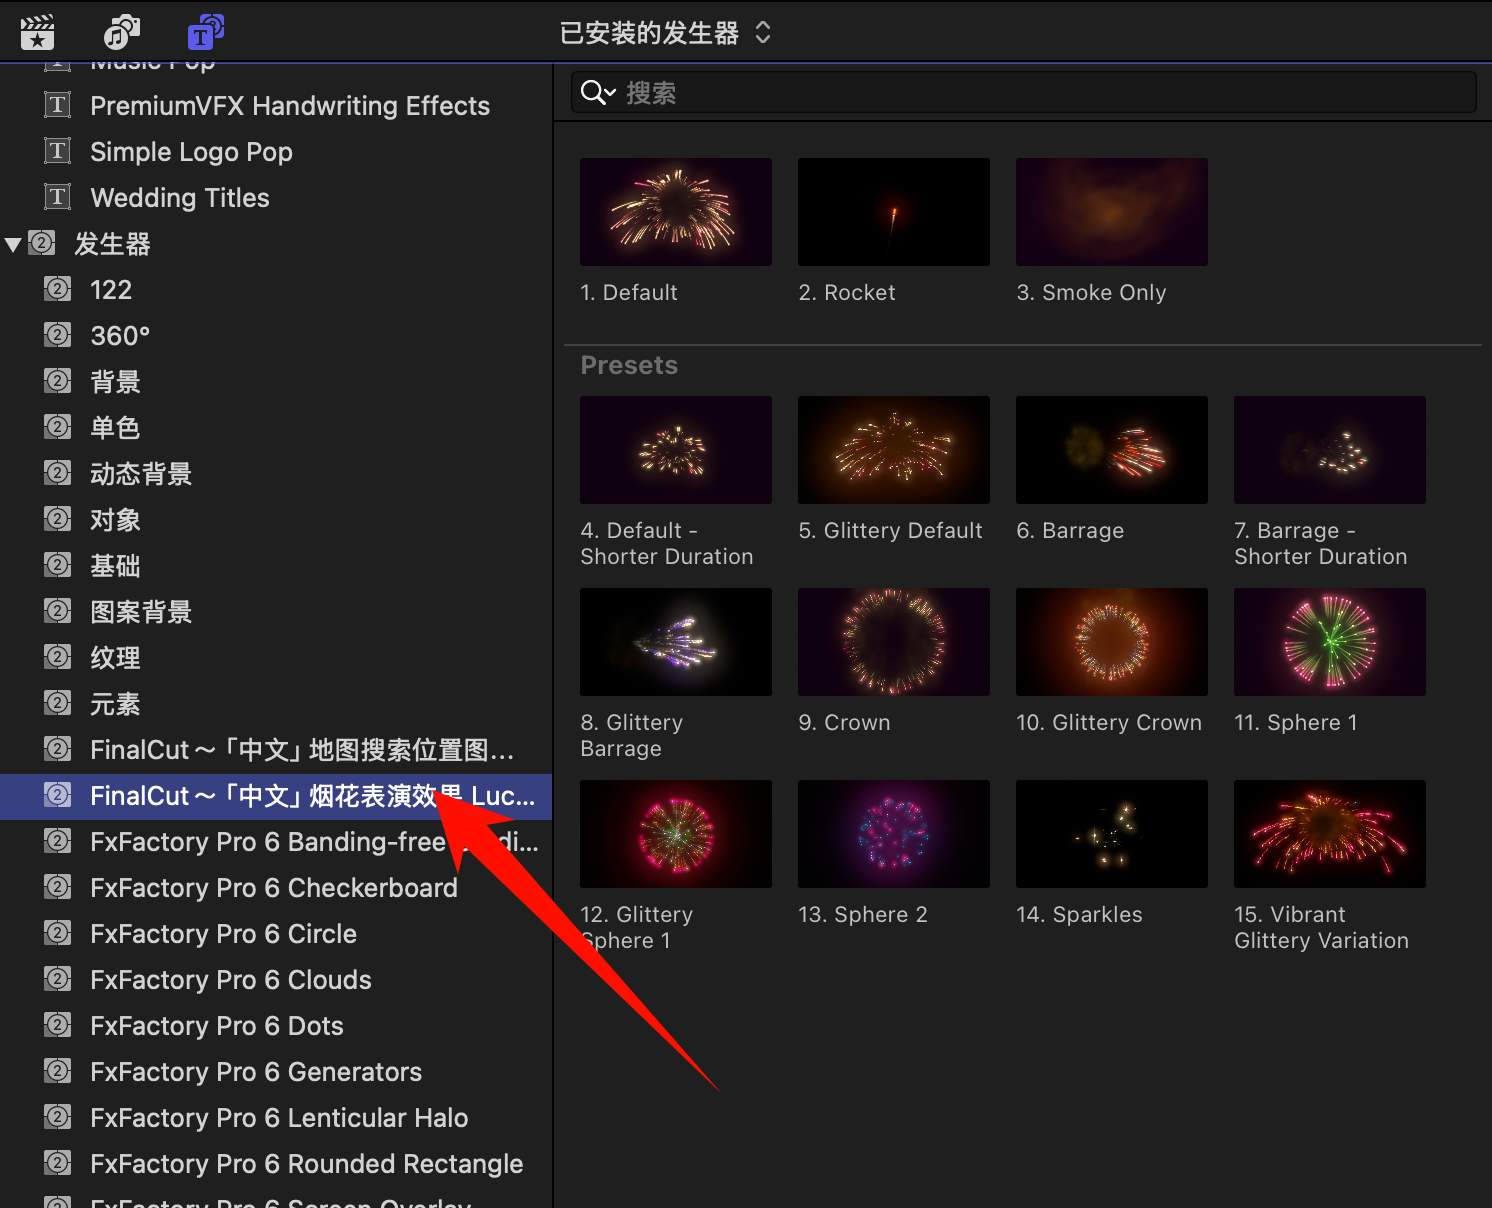Open the Libraries sidebar clapperboard icon
This screenshot has width=1492, height=1208.
coord(37,33)
